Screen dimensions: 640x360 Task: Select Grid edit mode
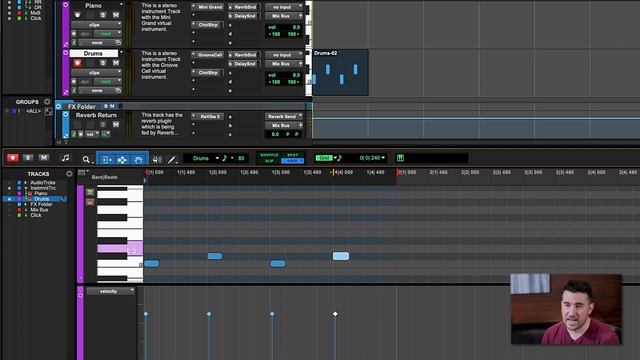(x=292, y=161)
